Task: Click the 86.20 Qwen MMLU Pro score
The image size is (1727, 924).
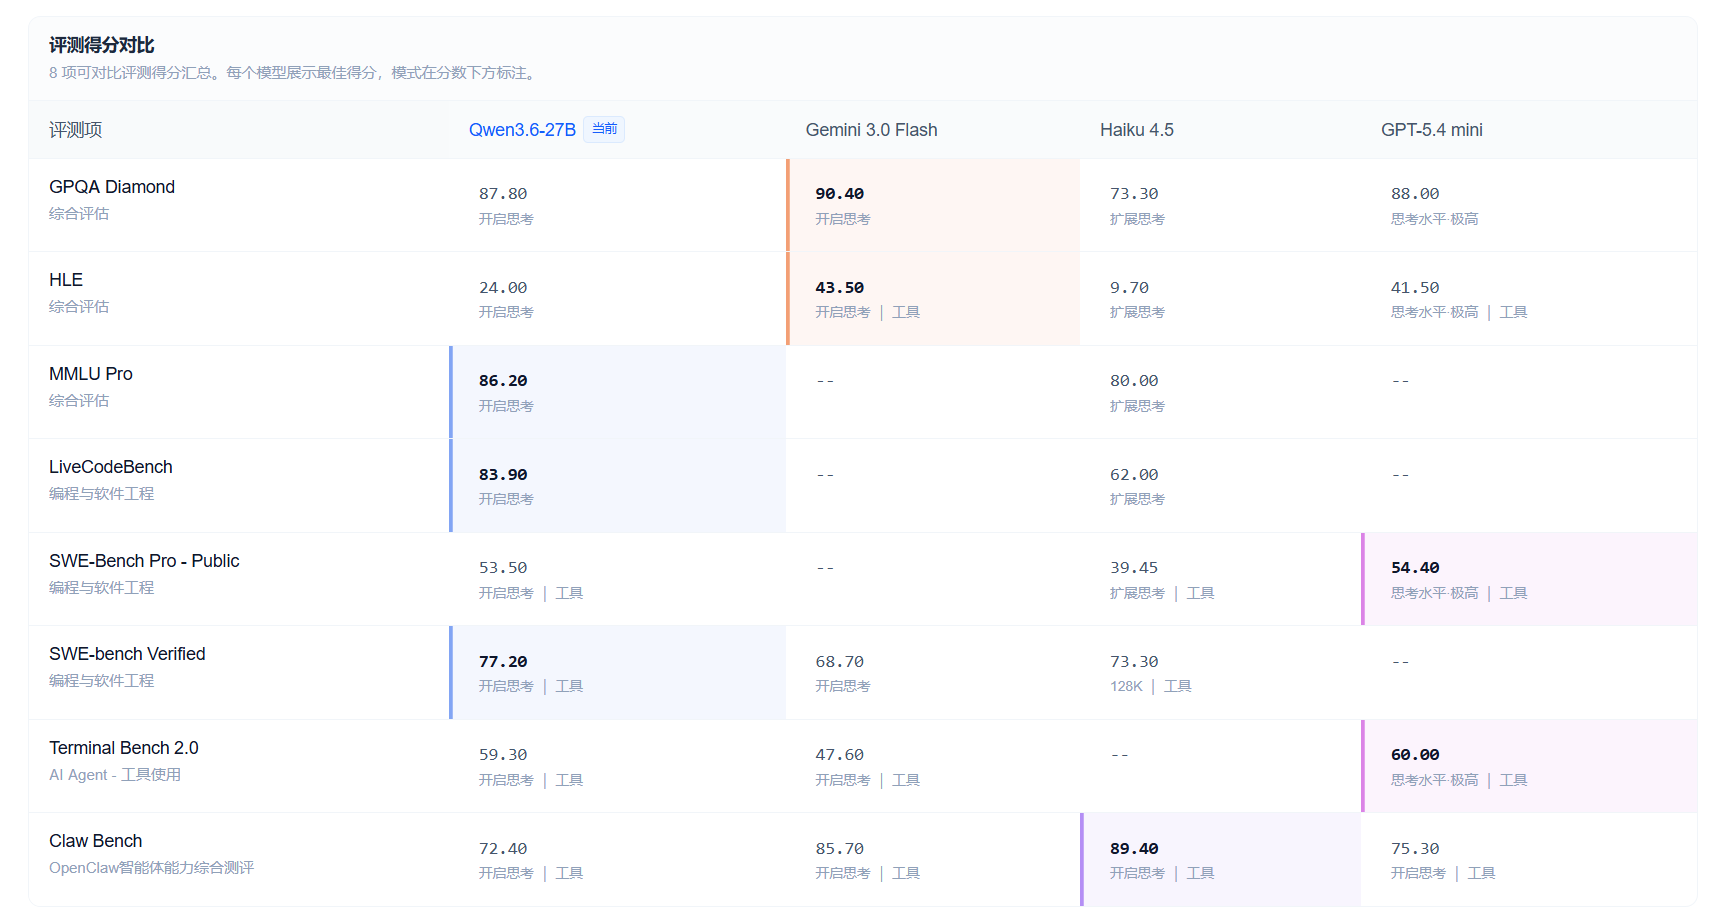Action: click(503, 381)
